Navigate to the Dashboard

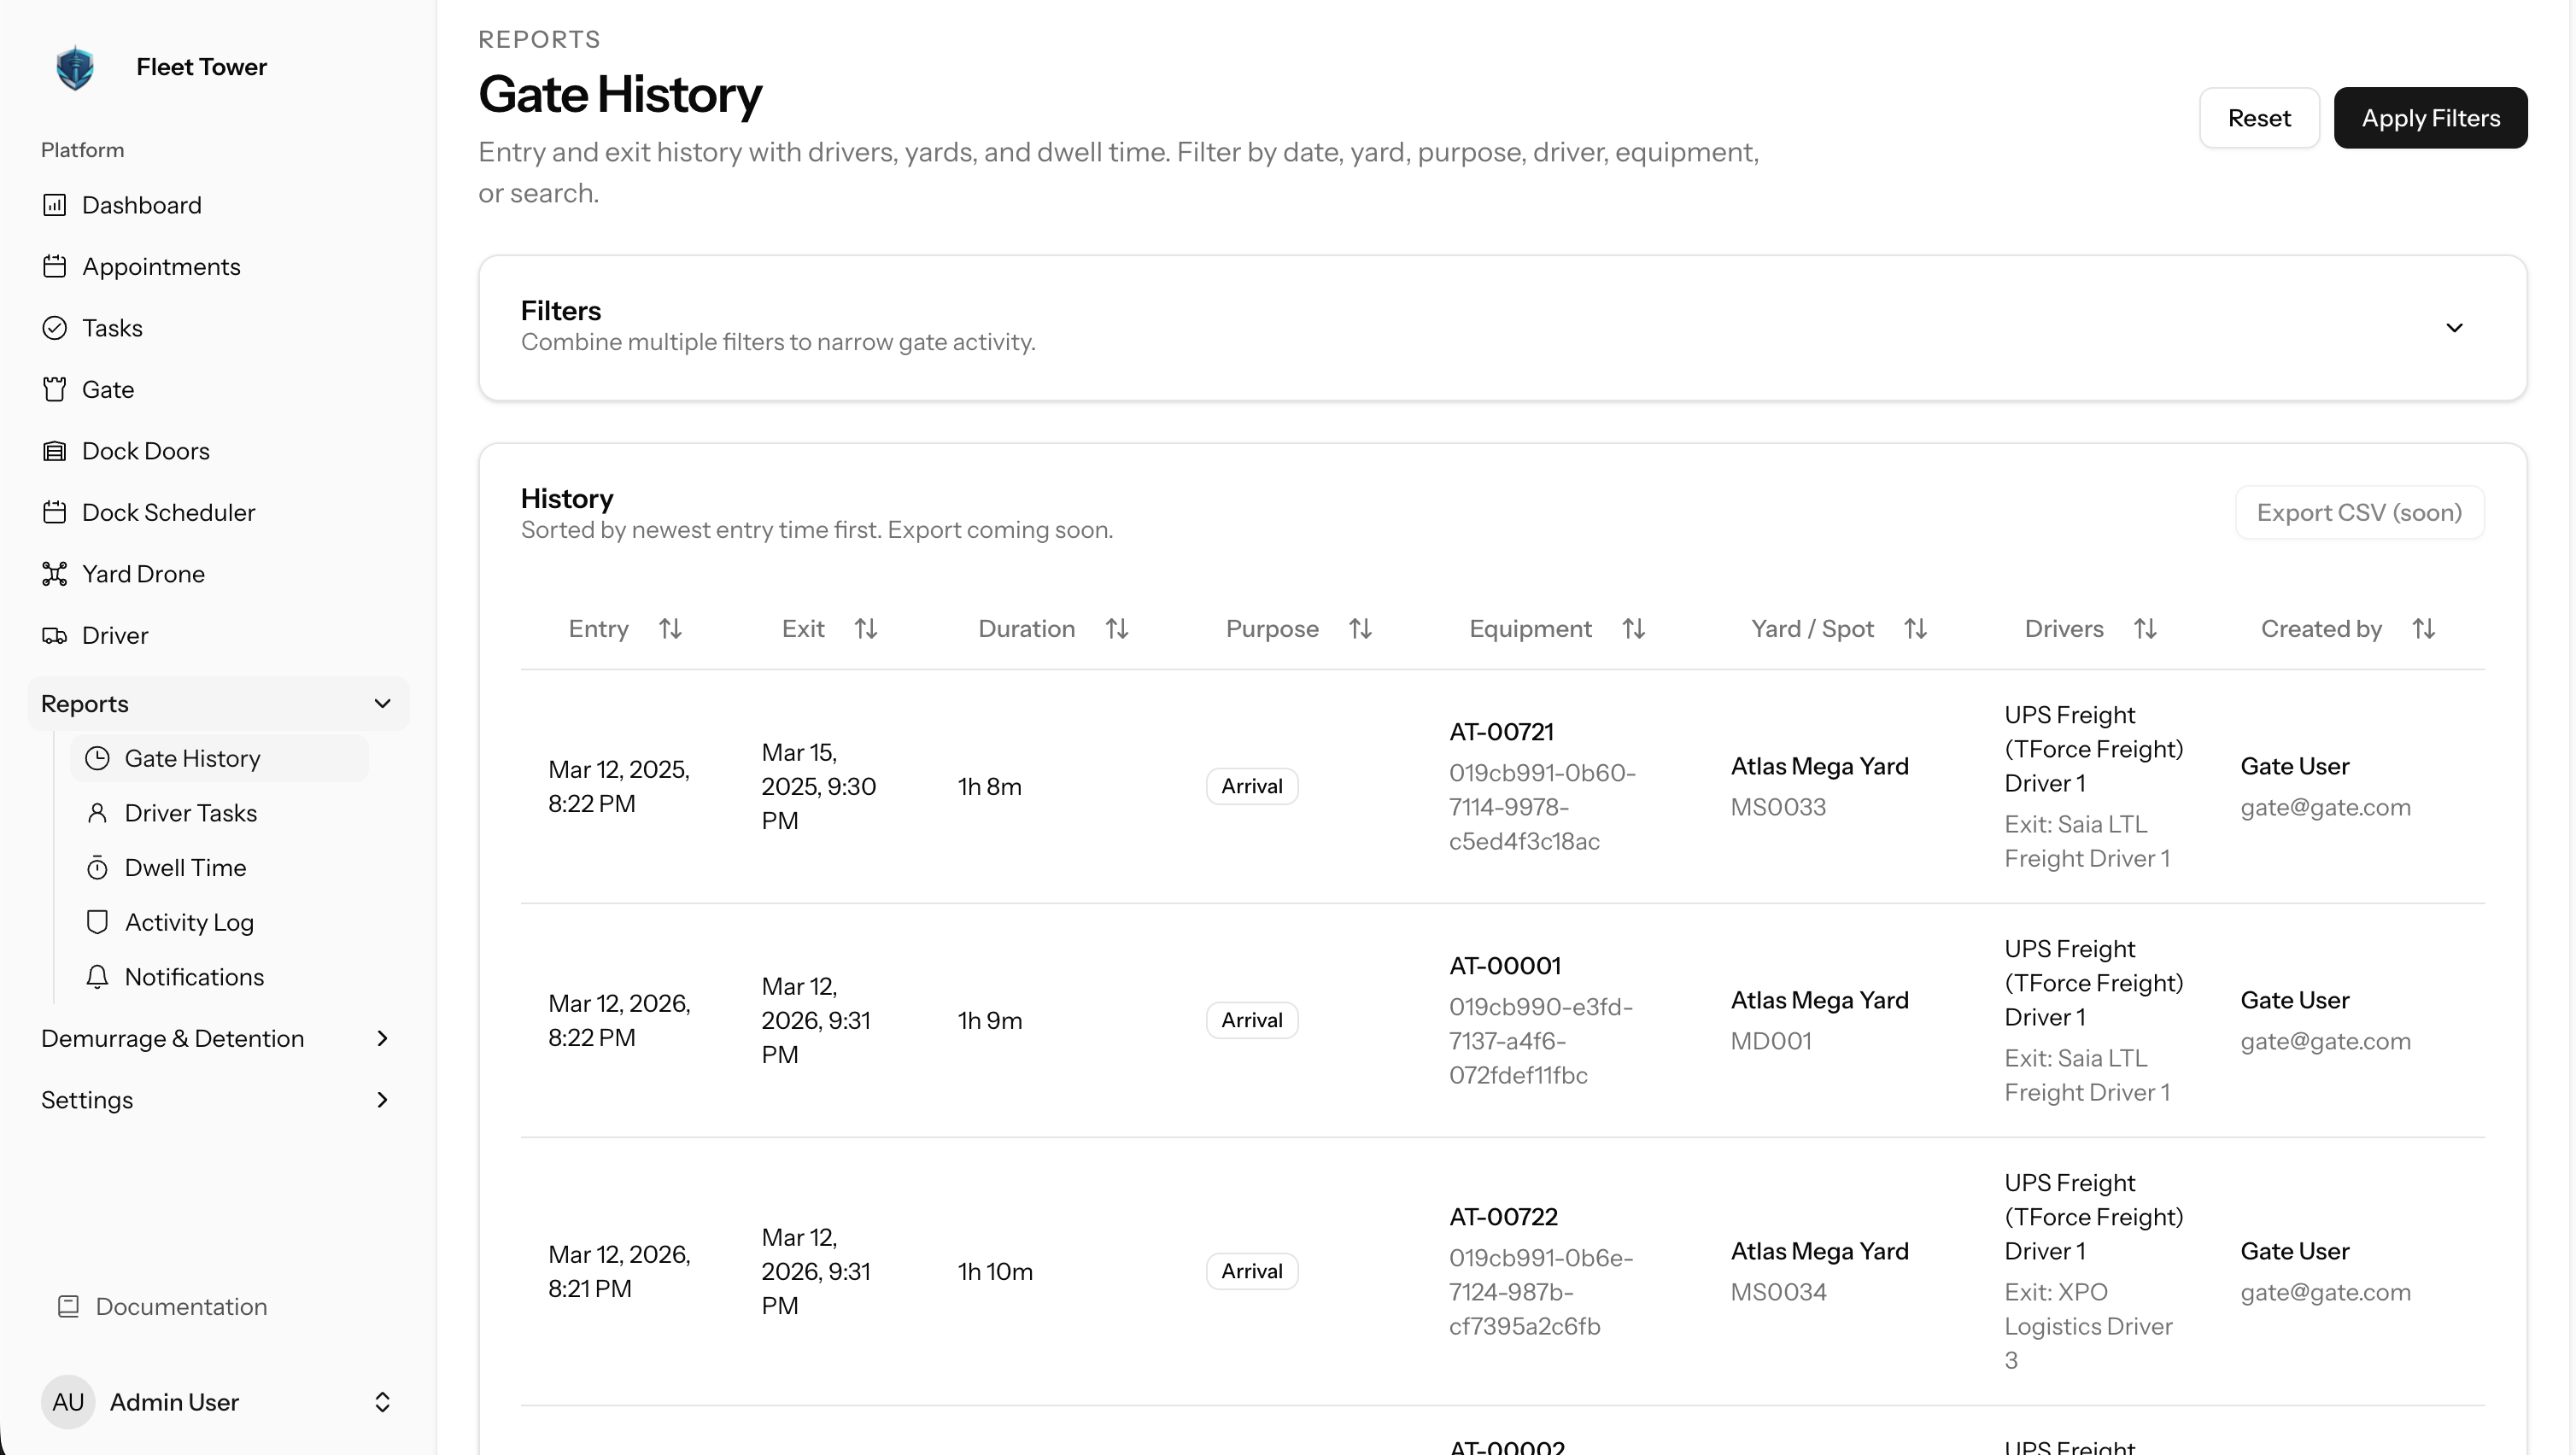141,205
